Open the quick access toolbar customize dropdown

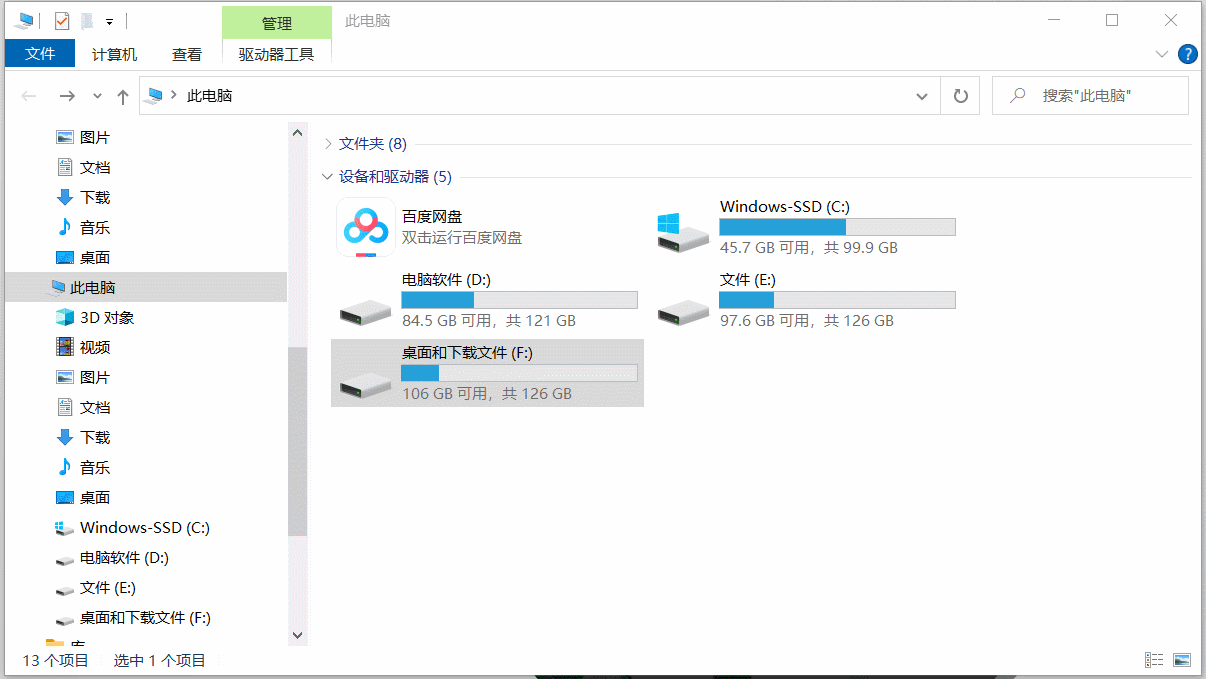tap(109, 21)
